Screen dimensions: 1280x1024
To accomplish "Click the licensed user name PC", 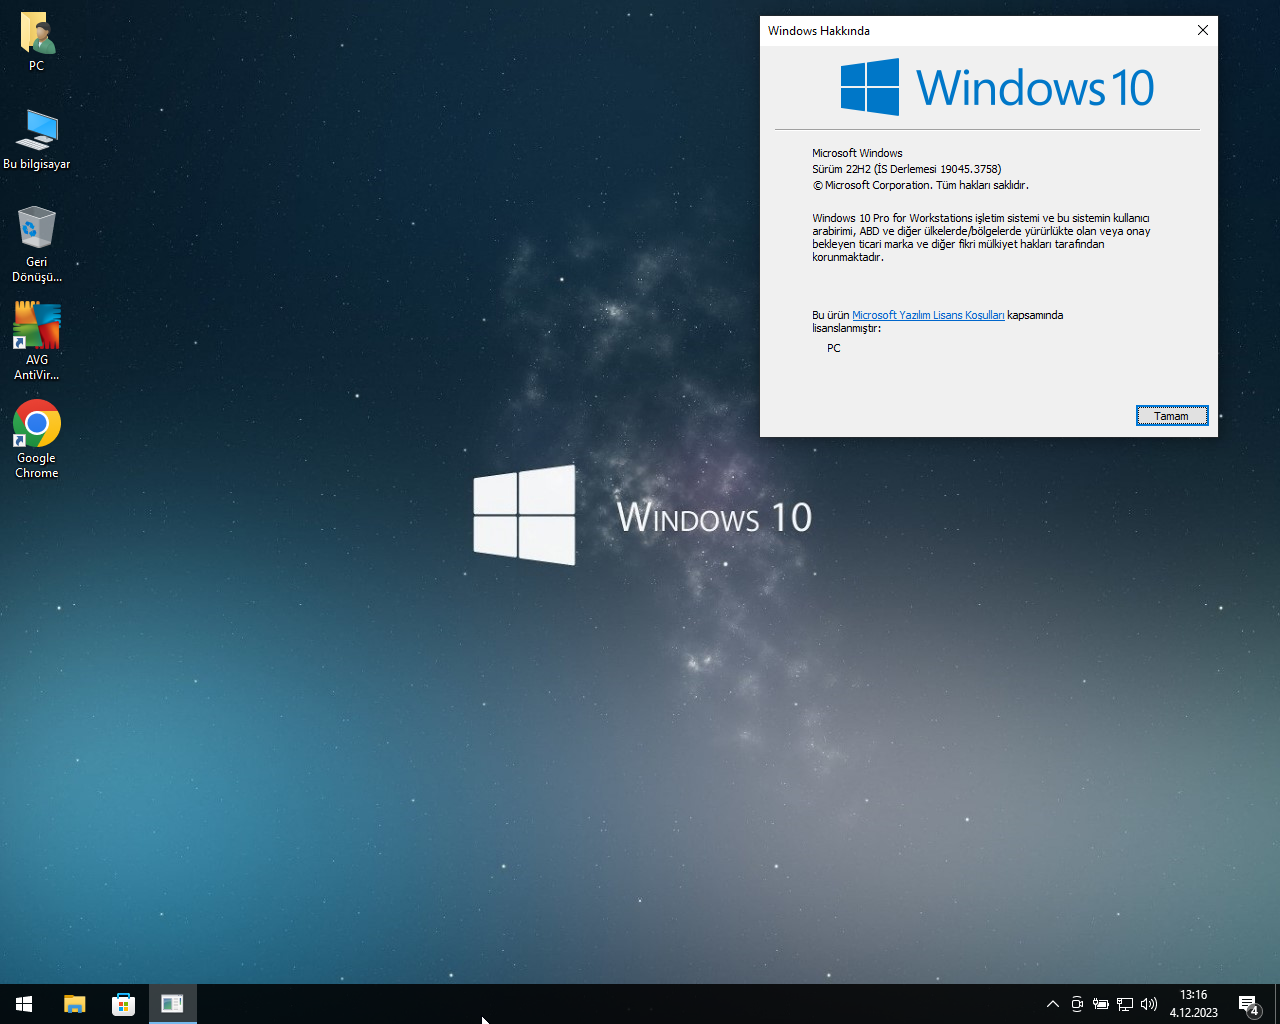I will 834,348.
